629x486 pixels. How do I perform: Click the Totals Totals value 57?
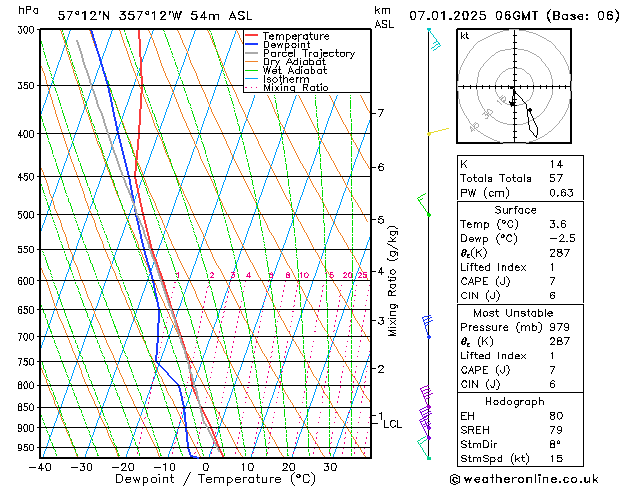tap(556, 178)
